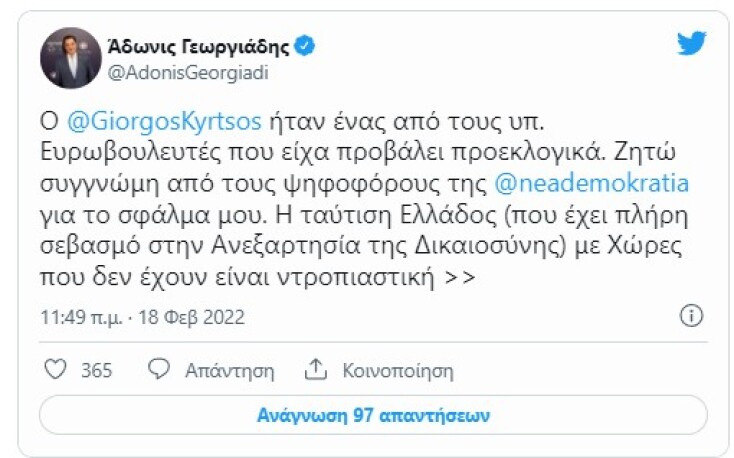The height and width of the screenshot is (458, 734).
Task: Open Άδωνις Γεωργιάδης profile picture
Action: click(x=70, y=57)
